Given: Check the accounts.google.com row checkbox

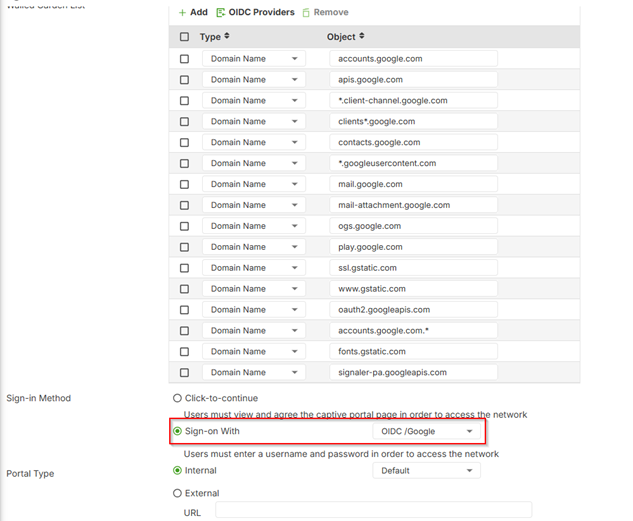Looking at the screenshot, I should click(x=184, y=59).
